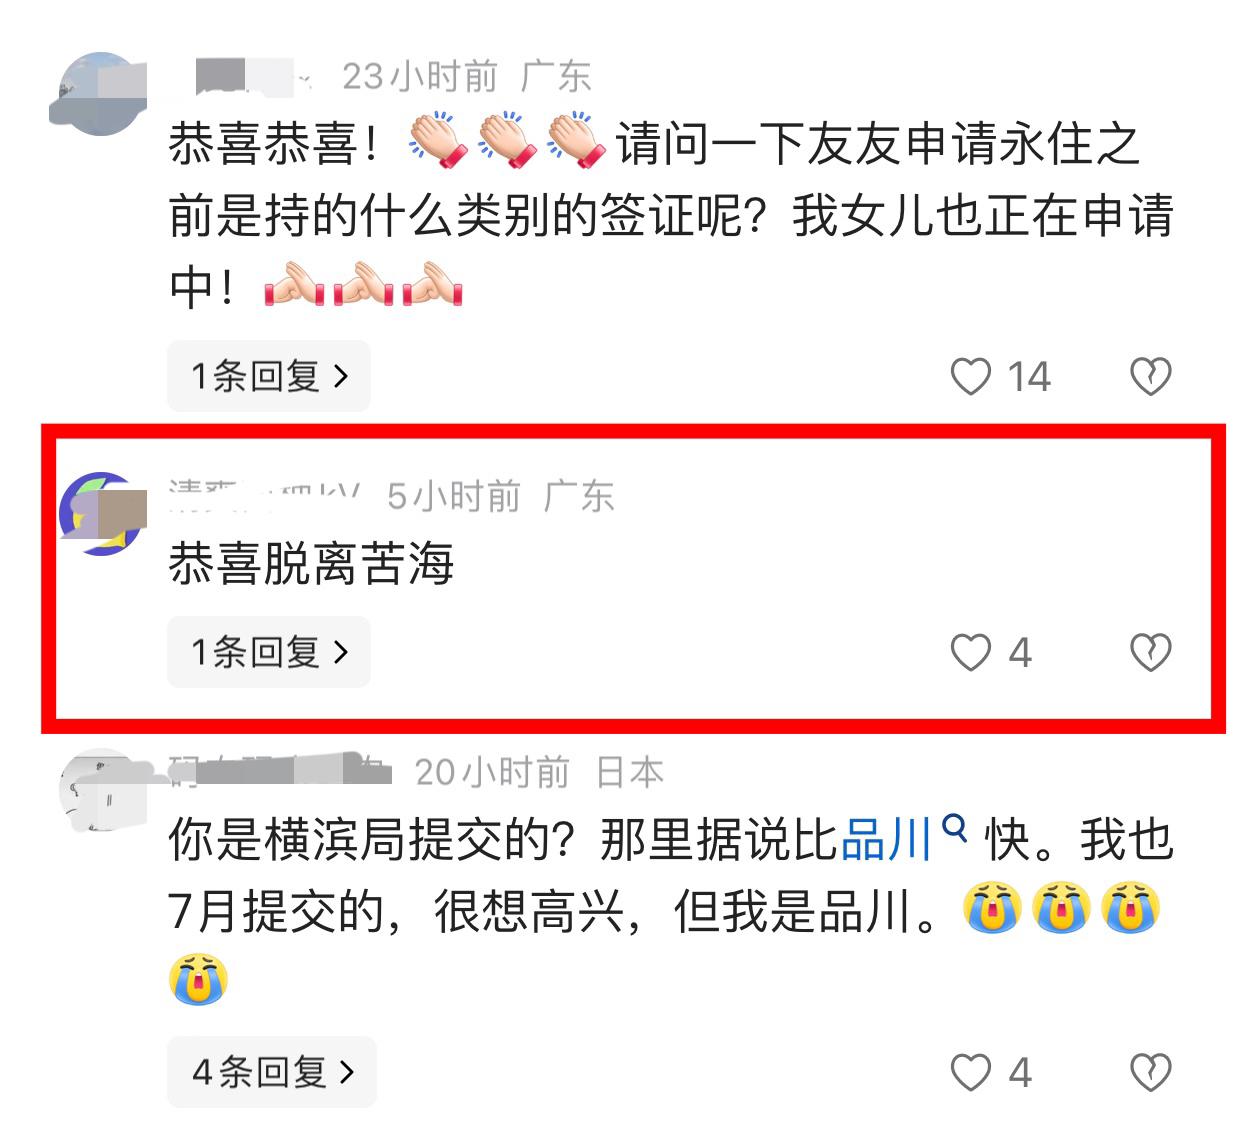Tap the comment text 恭喜脱离苦海 to reply
The image size is (1241, 1141).
click(311, 563)
